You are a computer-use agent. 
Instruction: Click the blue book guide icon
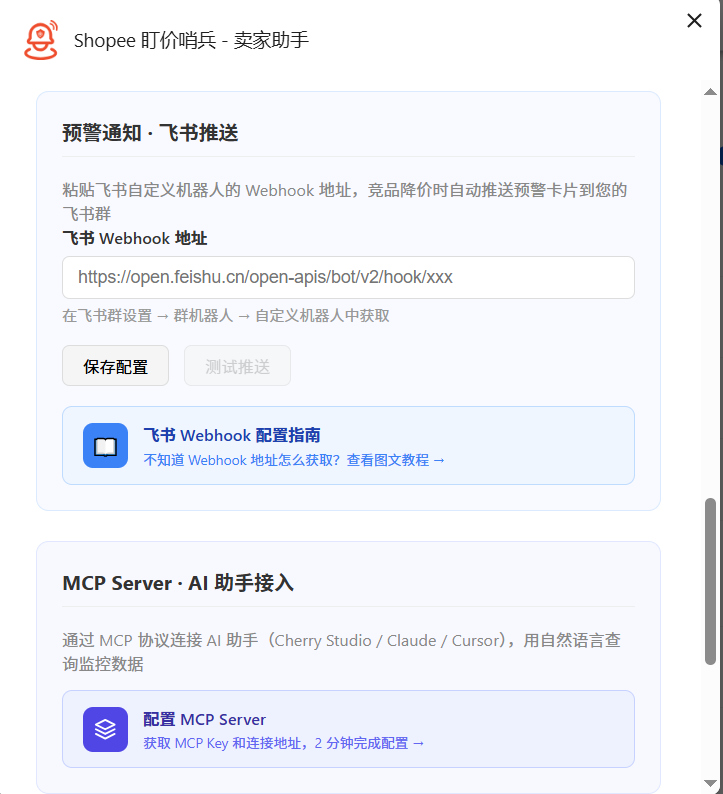tap(105, 446)
